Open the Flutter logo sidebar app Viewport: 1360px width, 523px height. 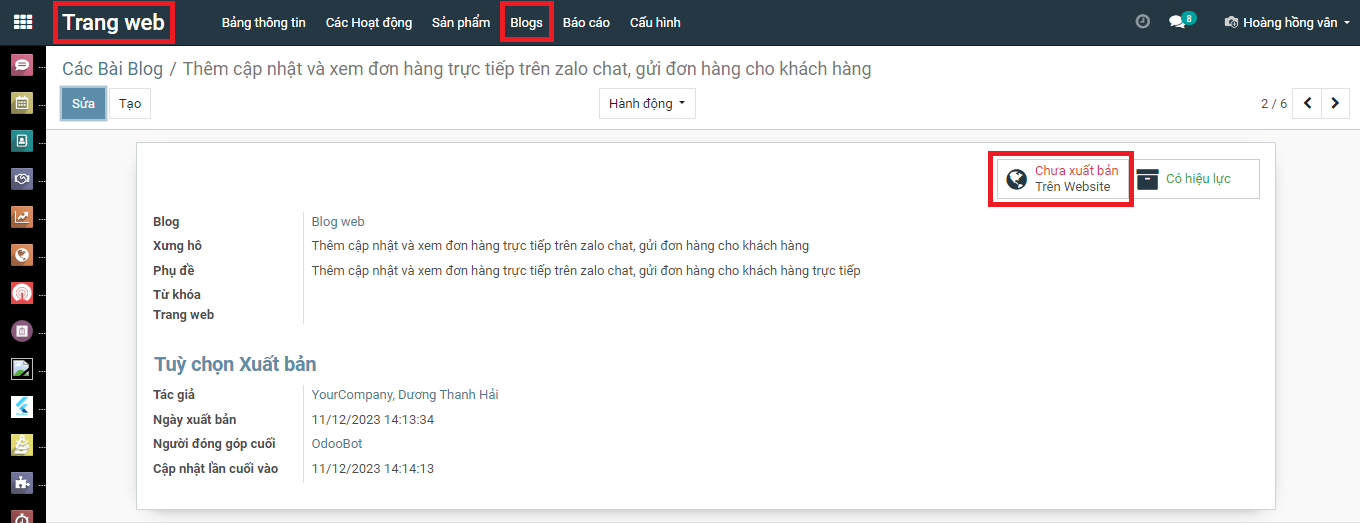[x=22, y=407]
